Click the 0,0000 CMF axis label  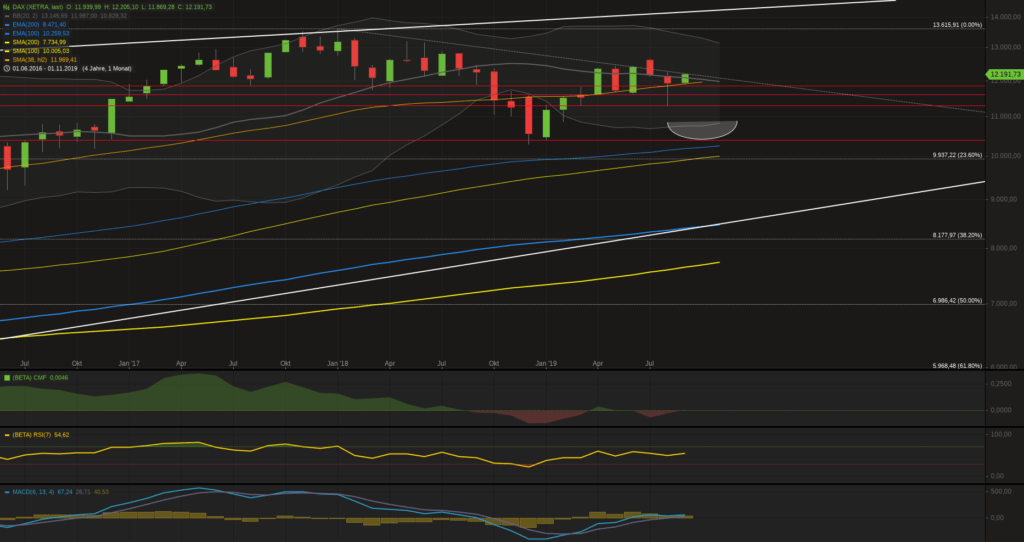[1002, 410]
